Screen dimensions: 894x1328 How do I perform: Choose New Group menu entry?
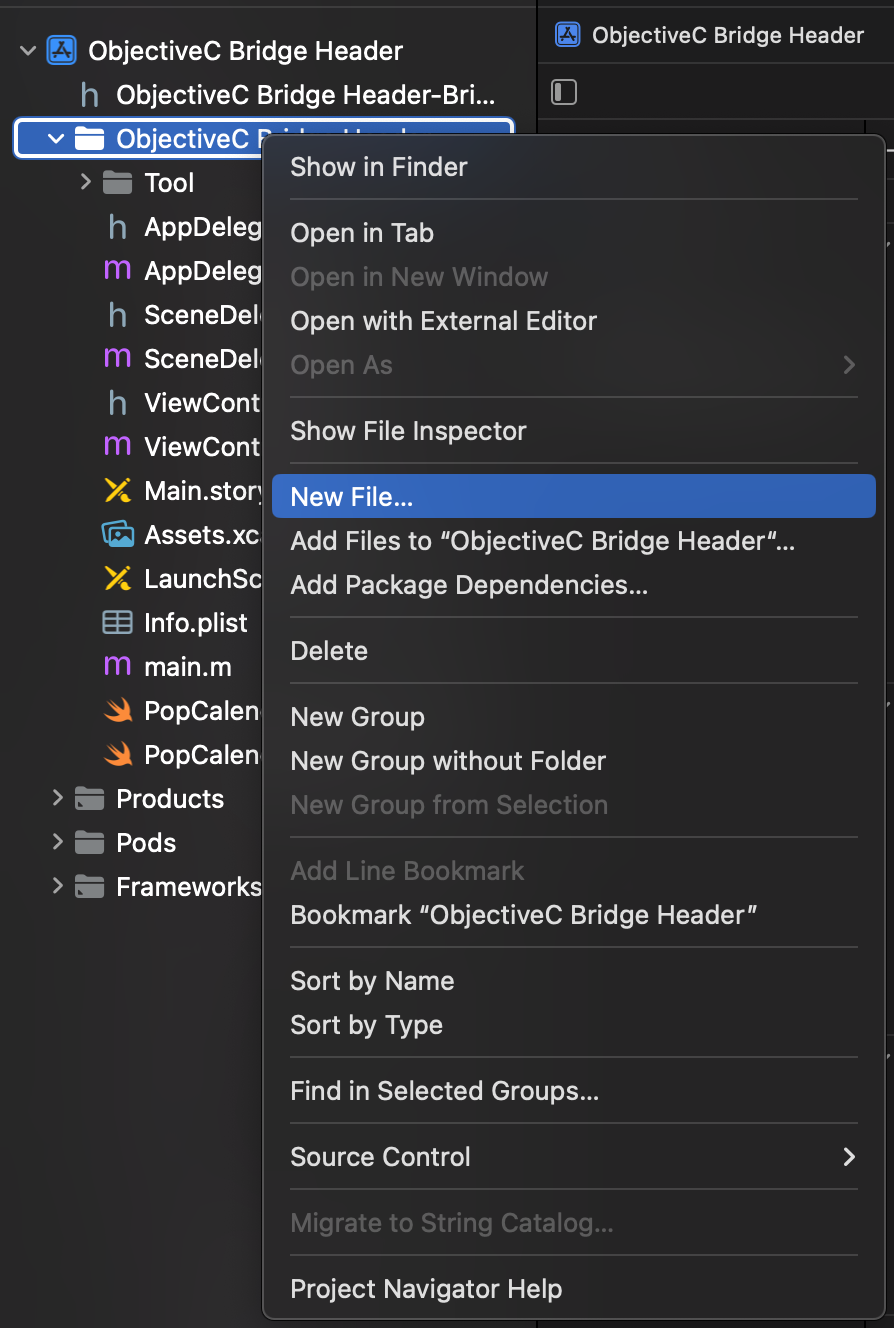click(573, 717)
